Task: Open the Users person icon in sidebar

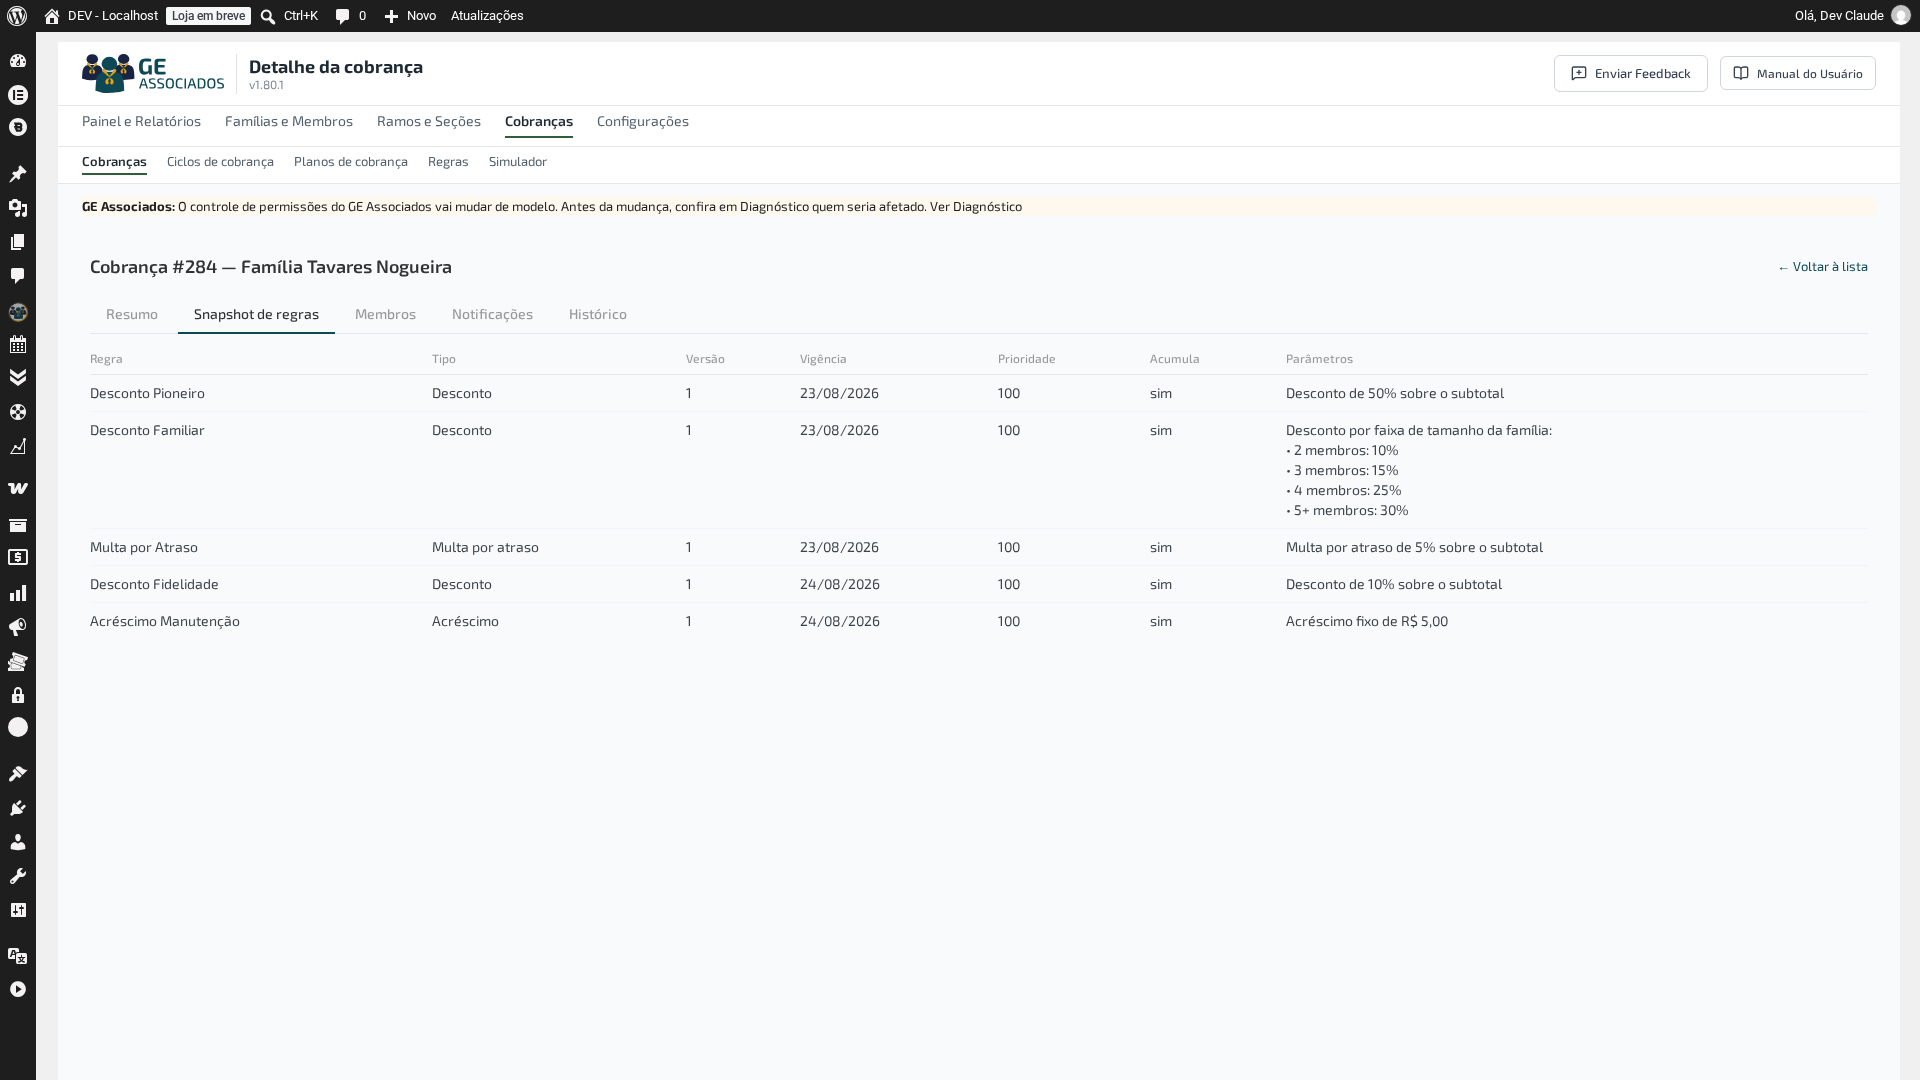Action: click(x=18, y=842)
